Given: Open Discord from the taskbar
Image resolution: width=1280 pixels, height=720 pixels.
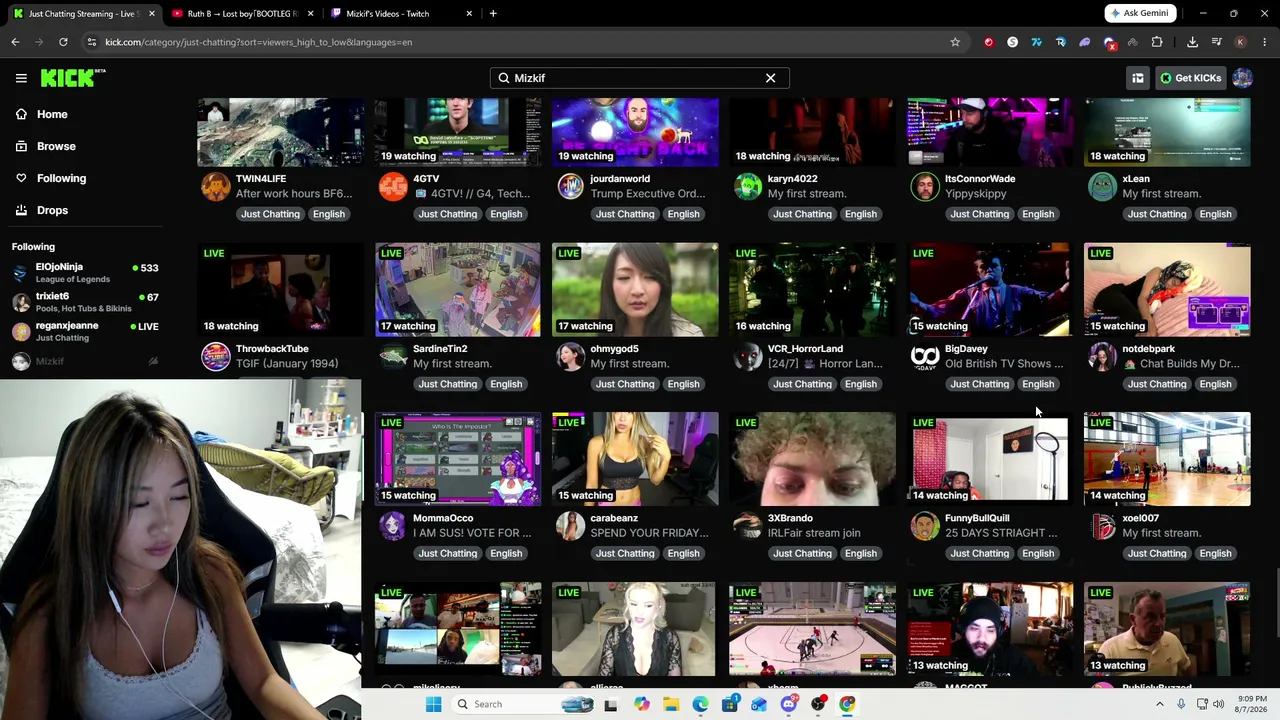Looking at the screenshot, I should [x=789, y=704].
